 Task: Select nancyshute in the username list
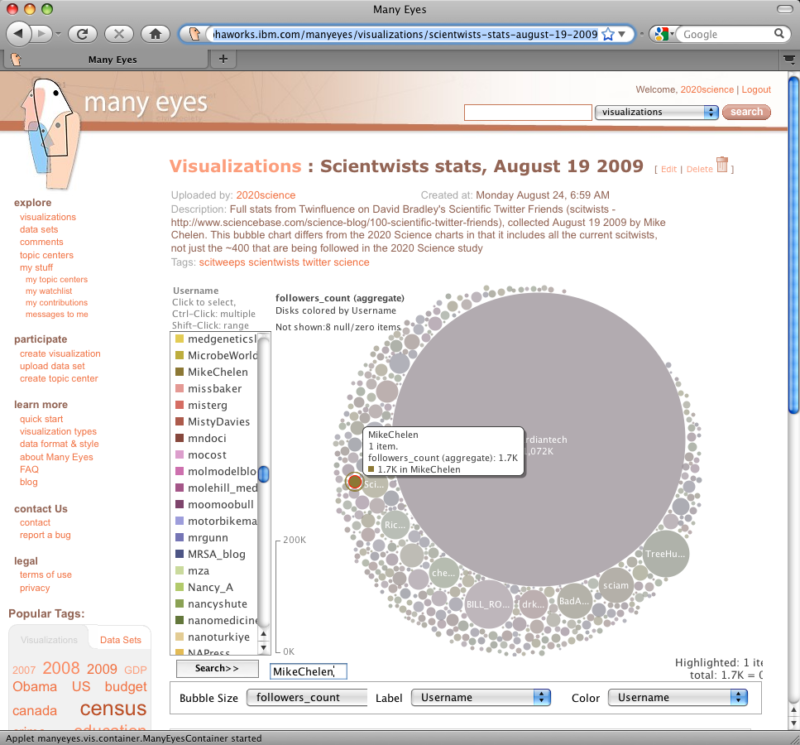pos(214,604)
